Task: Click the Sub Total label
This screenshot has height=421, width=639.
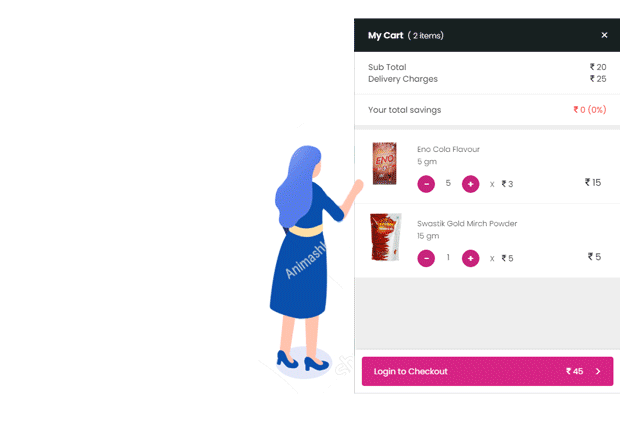Action: [x=387, y=67]
